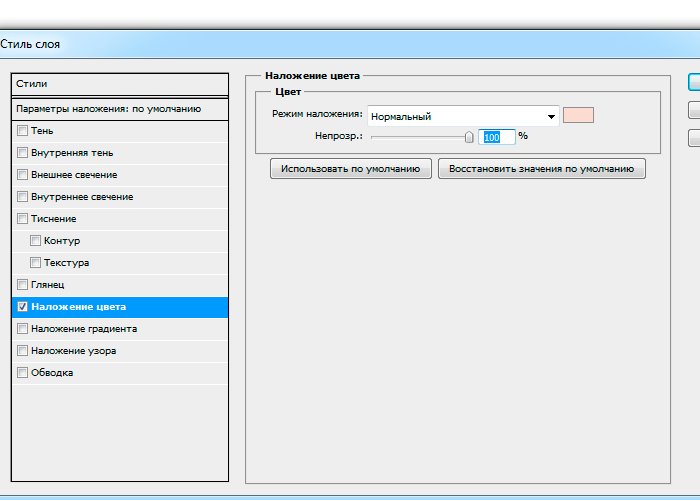This screenshot has height=500, width=700.
Task: Toggle the Глянец checkbox
Action: 22,285
